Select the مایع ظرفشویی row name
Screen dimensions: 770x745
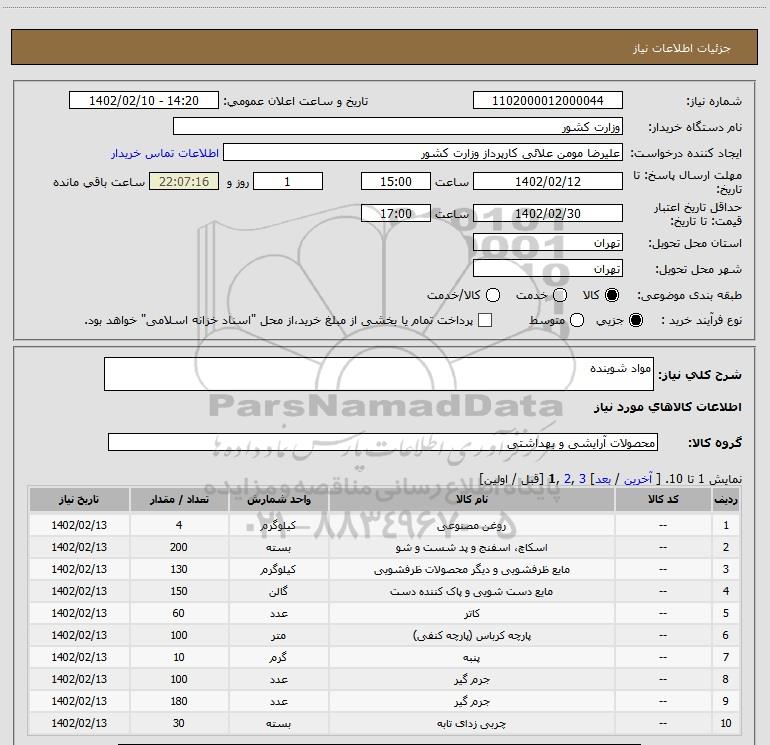471,569
